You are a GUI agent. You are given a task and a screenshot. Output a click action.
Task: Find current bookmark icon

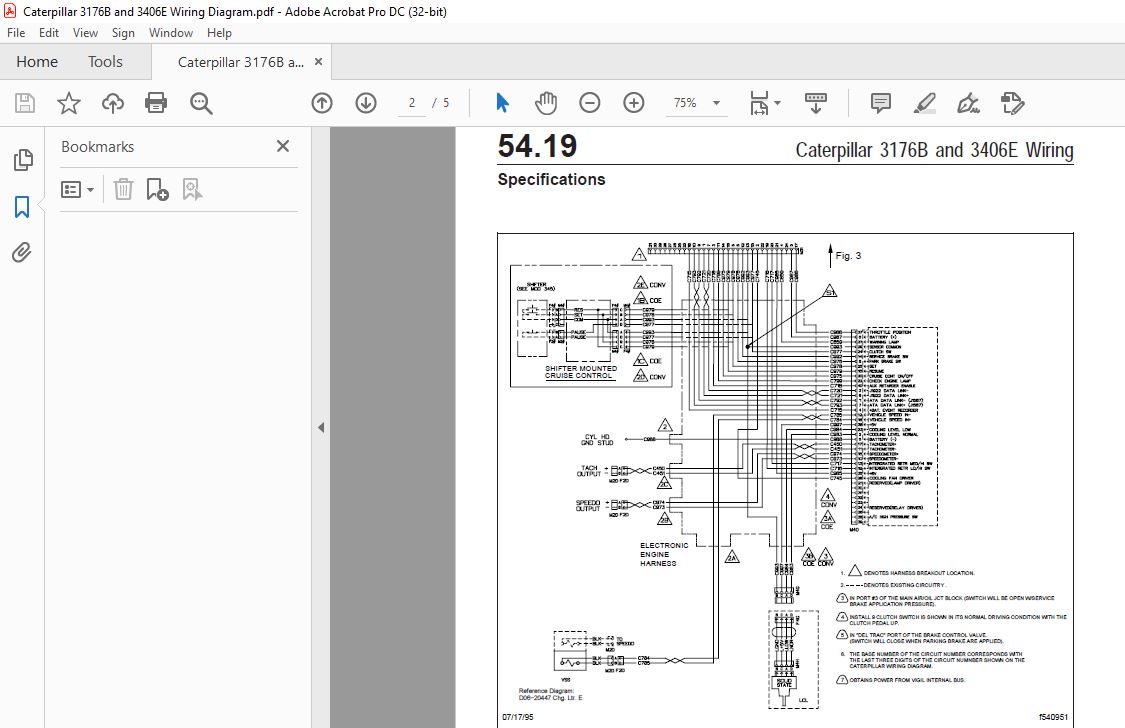coord(192,189)
